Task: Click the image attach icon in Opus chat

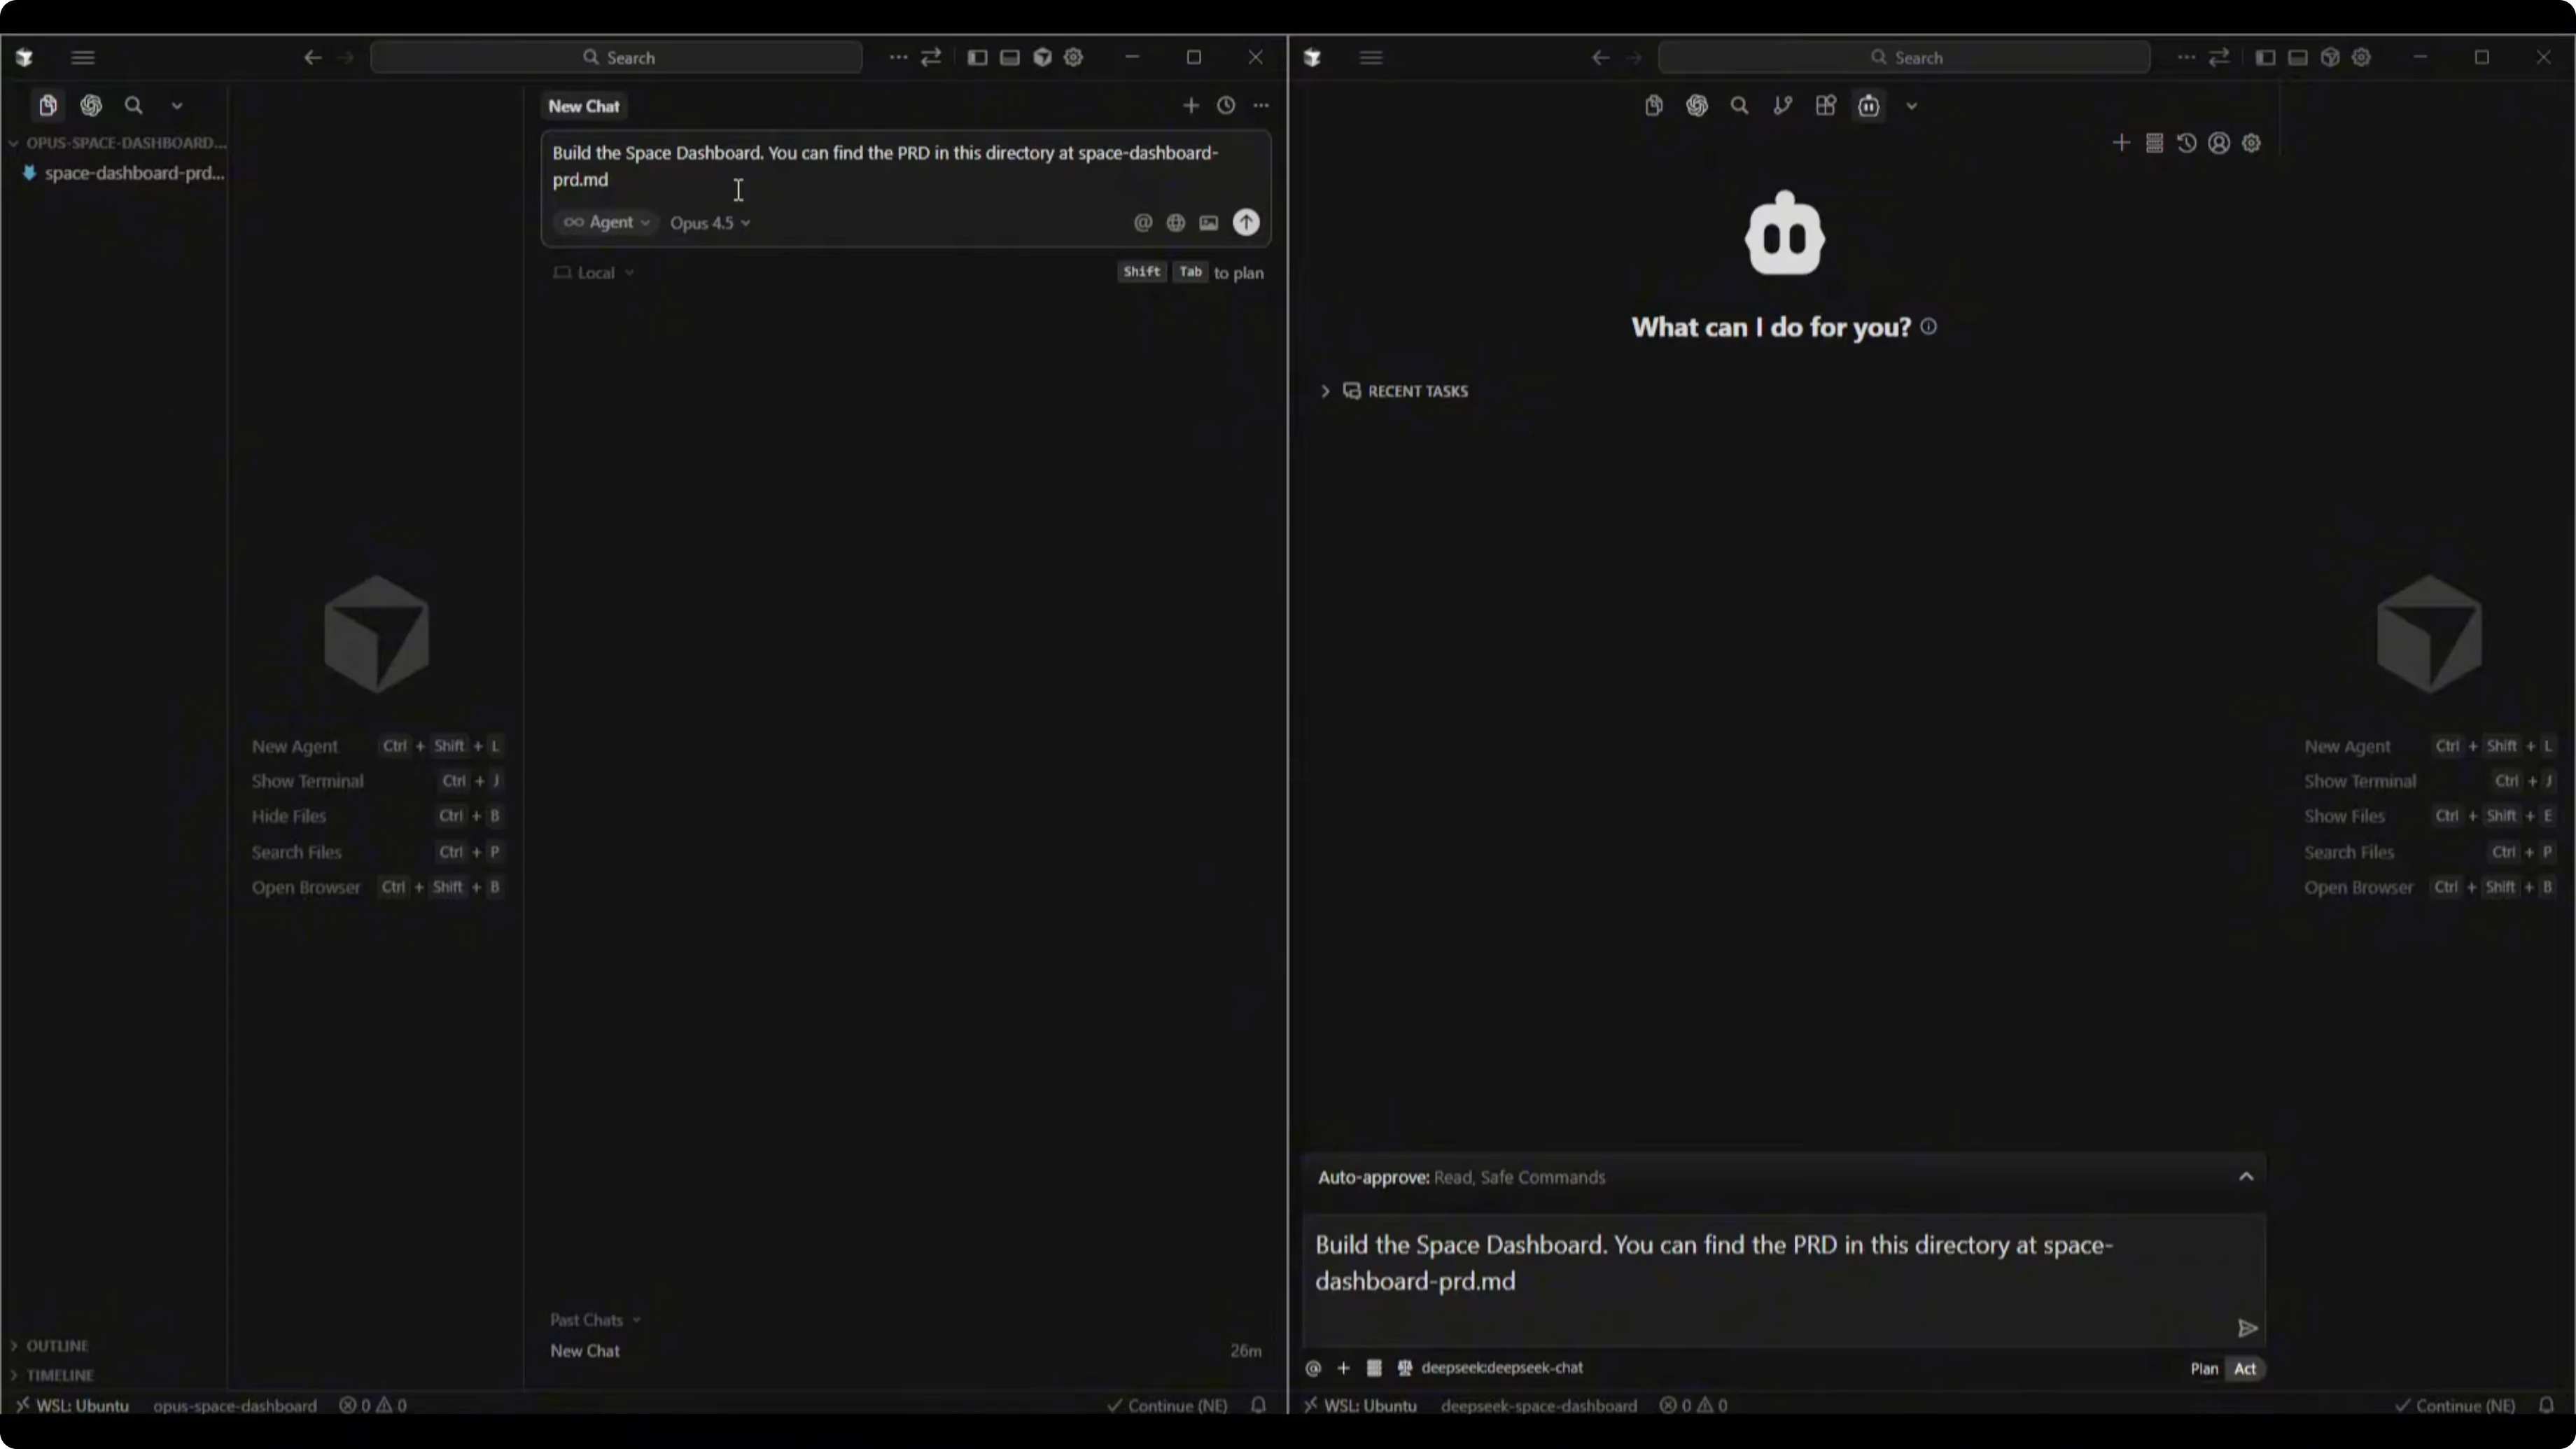Action: [x=1208, y=222]
